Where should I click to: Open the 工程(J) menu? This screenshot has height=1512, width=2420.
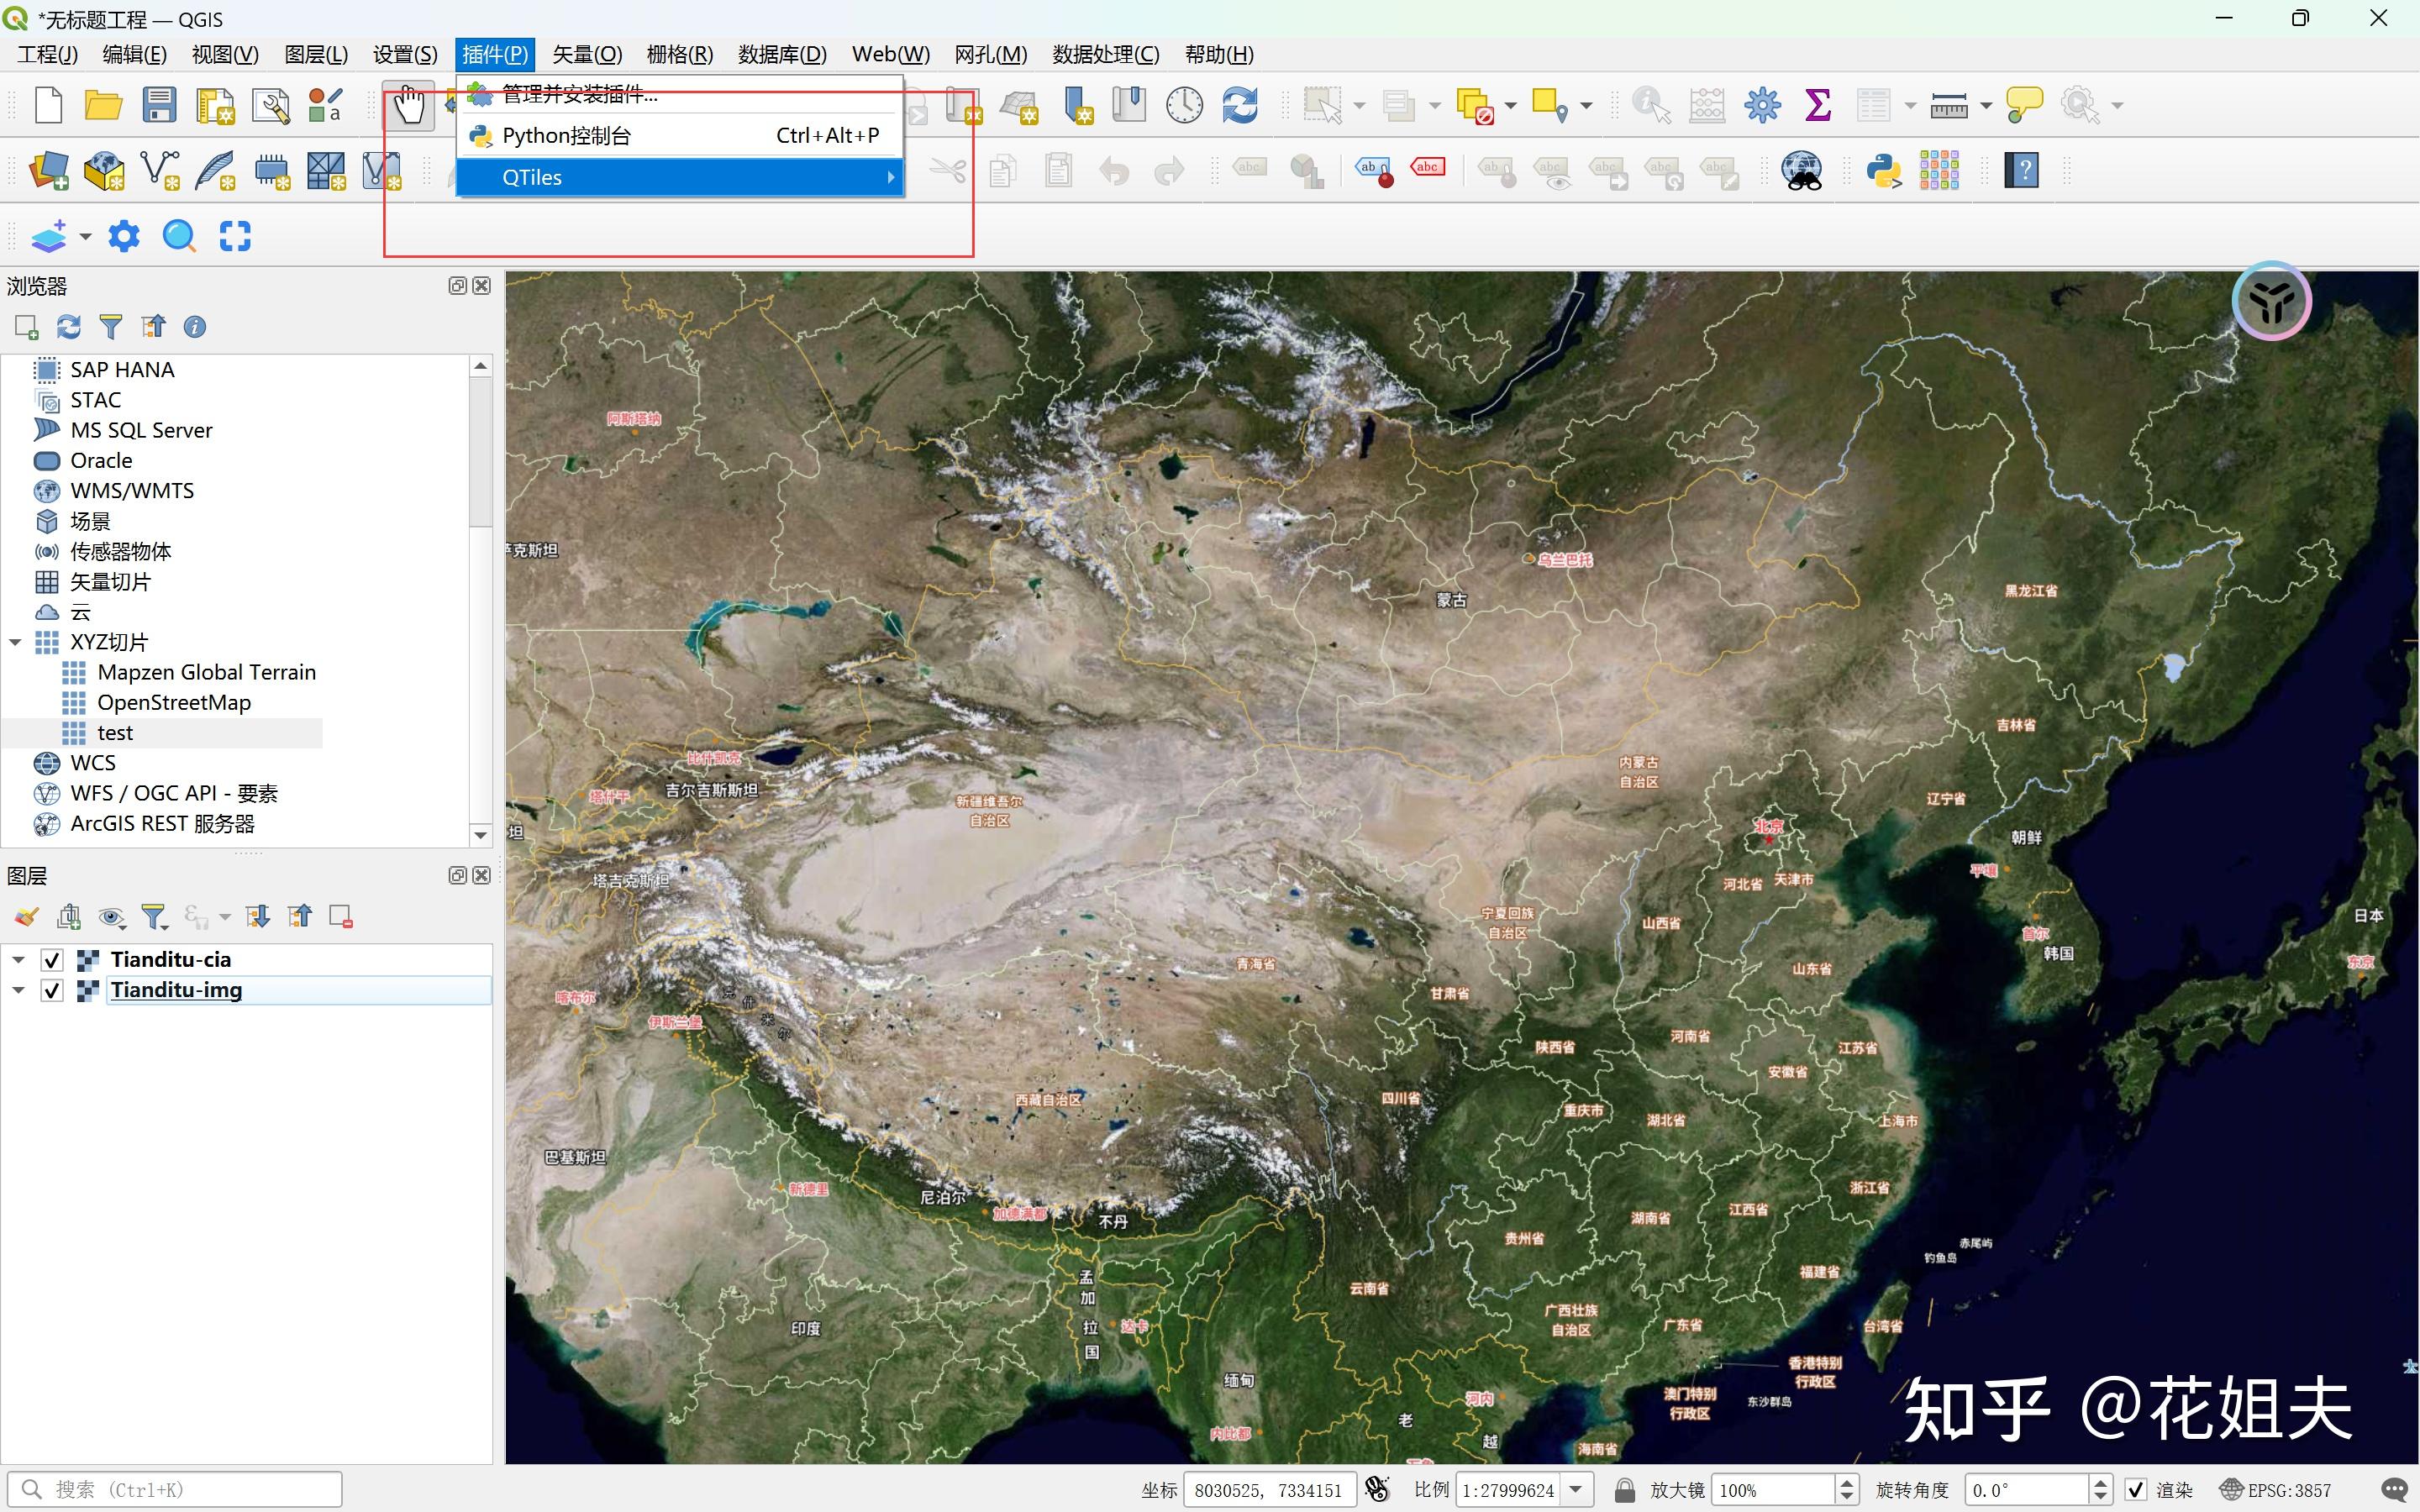pyautogui.click(x=47, y=54)
